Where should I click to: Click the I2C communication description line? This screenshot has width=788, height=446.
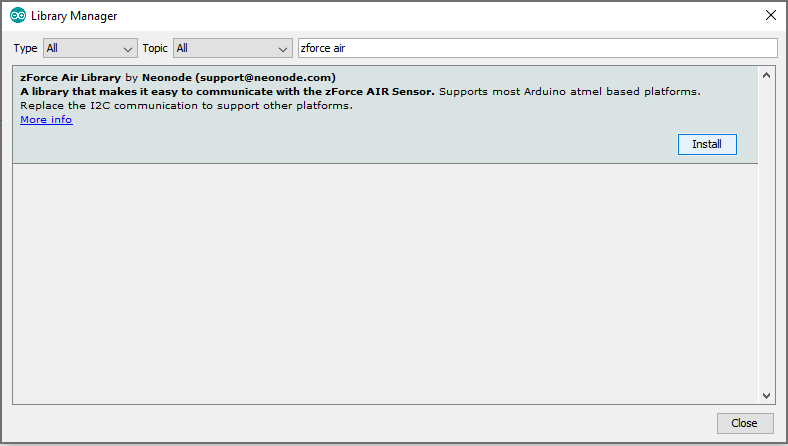point(186,106)
